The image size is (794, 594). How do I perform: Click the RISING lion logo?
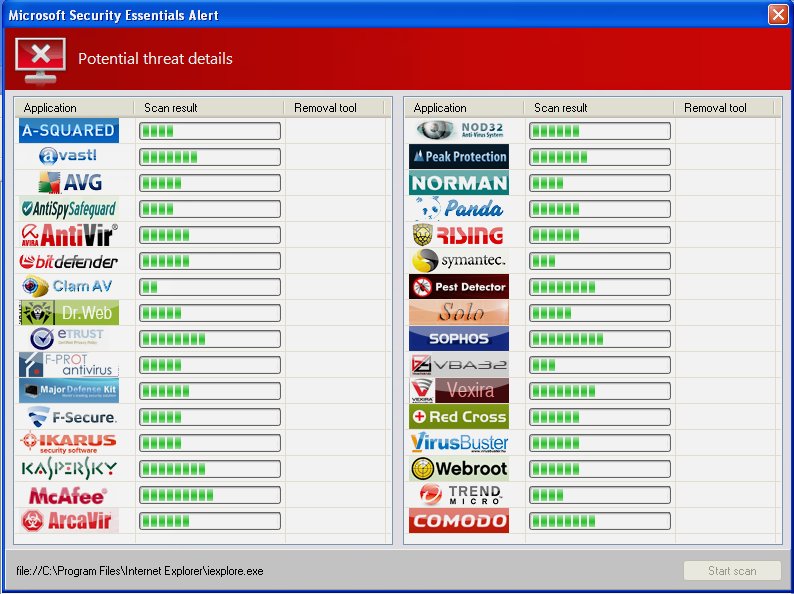tap(458, 235)
